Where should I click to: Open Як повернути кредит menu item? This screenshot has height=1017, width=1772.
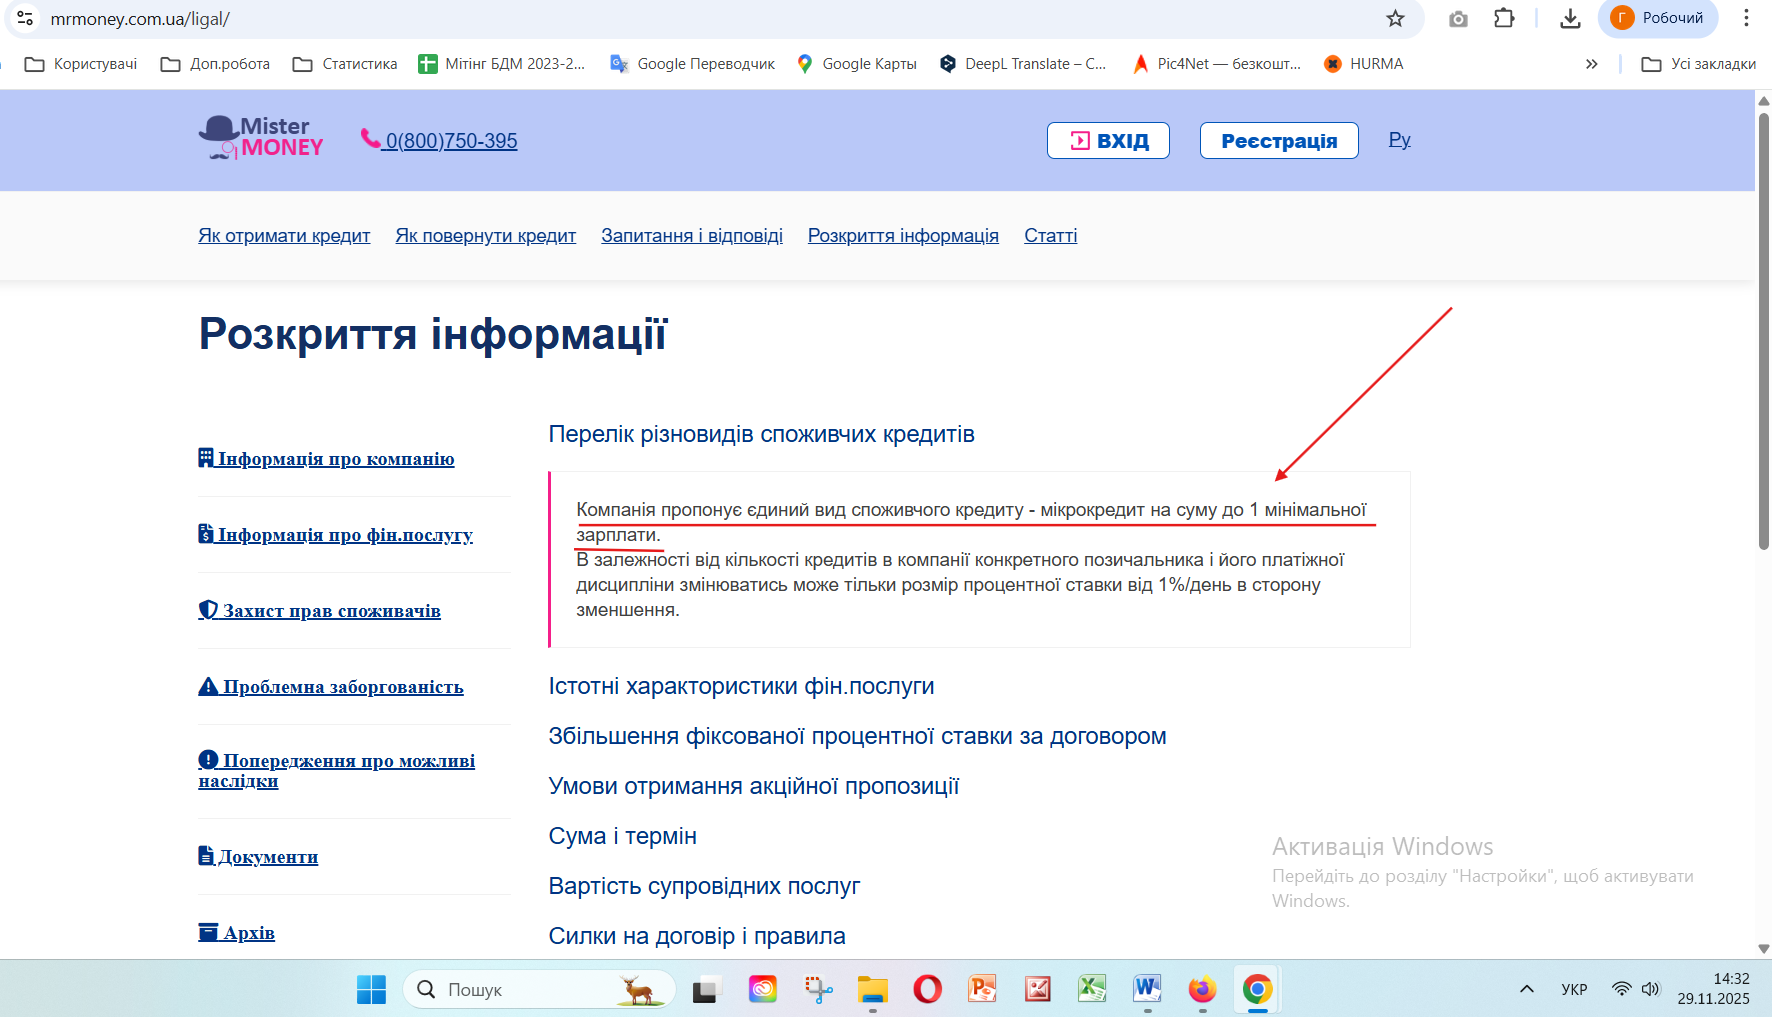486,236
